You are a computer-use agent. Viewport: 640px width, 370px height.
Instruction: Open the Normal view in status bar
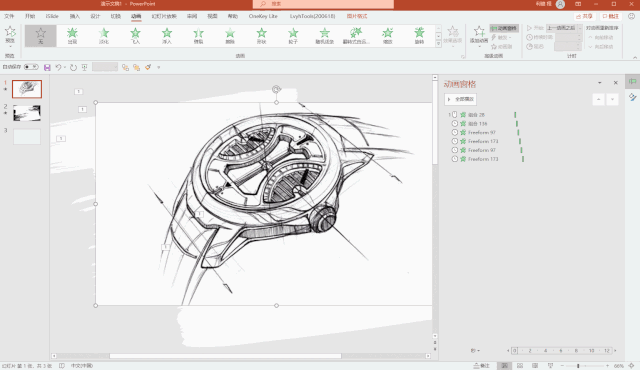[x=504, y=366]
